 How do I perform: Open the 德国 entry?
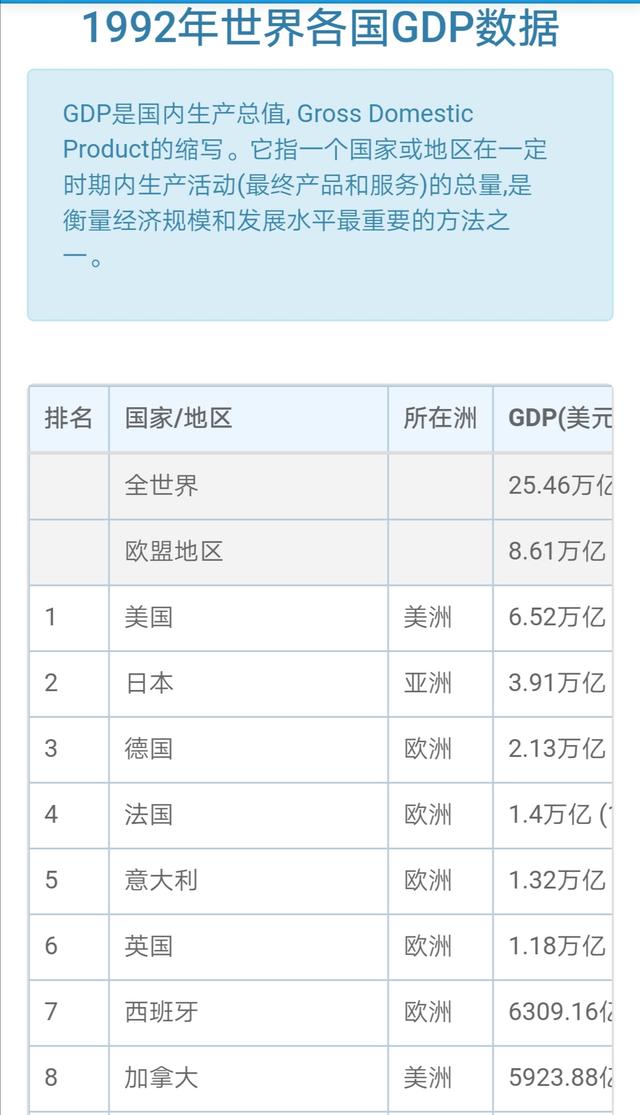click(149, 749)
